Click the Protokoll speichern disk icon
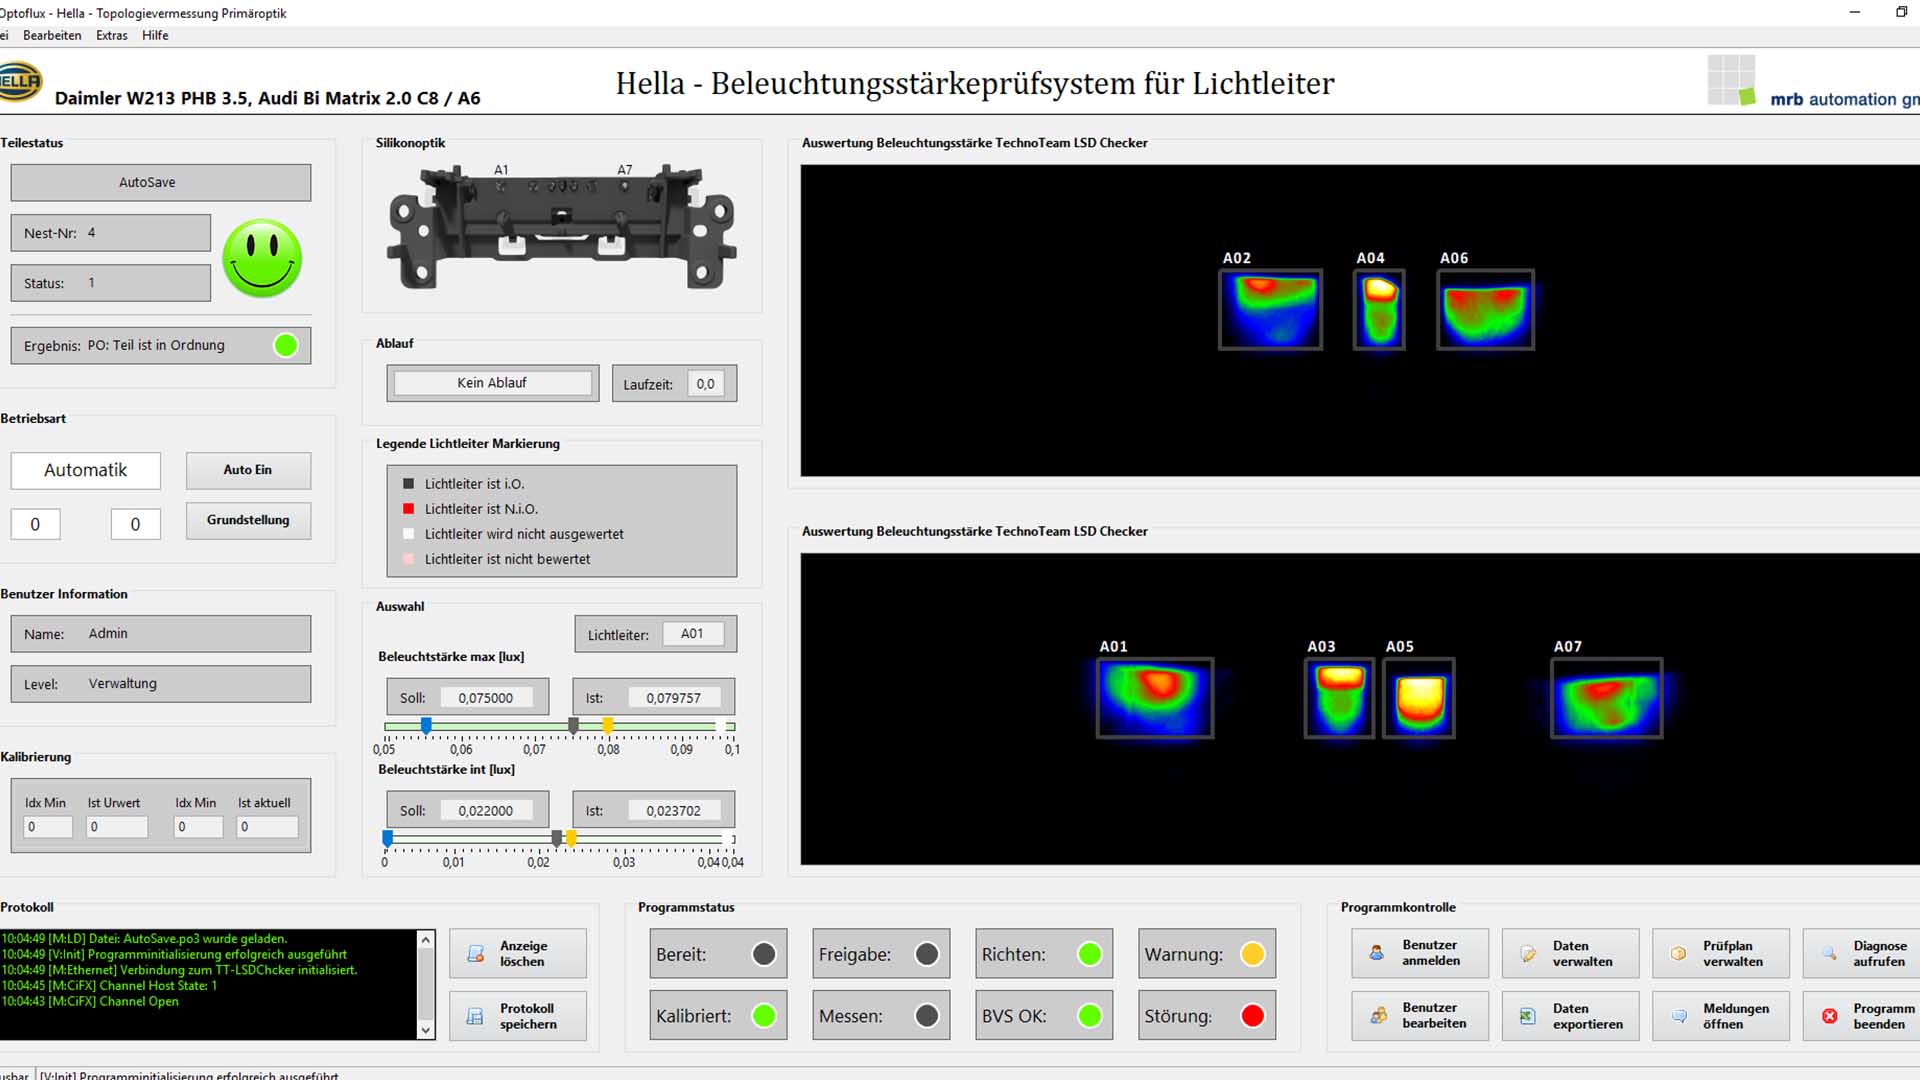The width and height of the screenshot is (1920, 1080). (x=476, y=1017)
